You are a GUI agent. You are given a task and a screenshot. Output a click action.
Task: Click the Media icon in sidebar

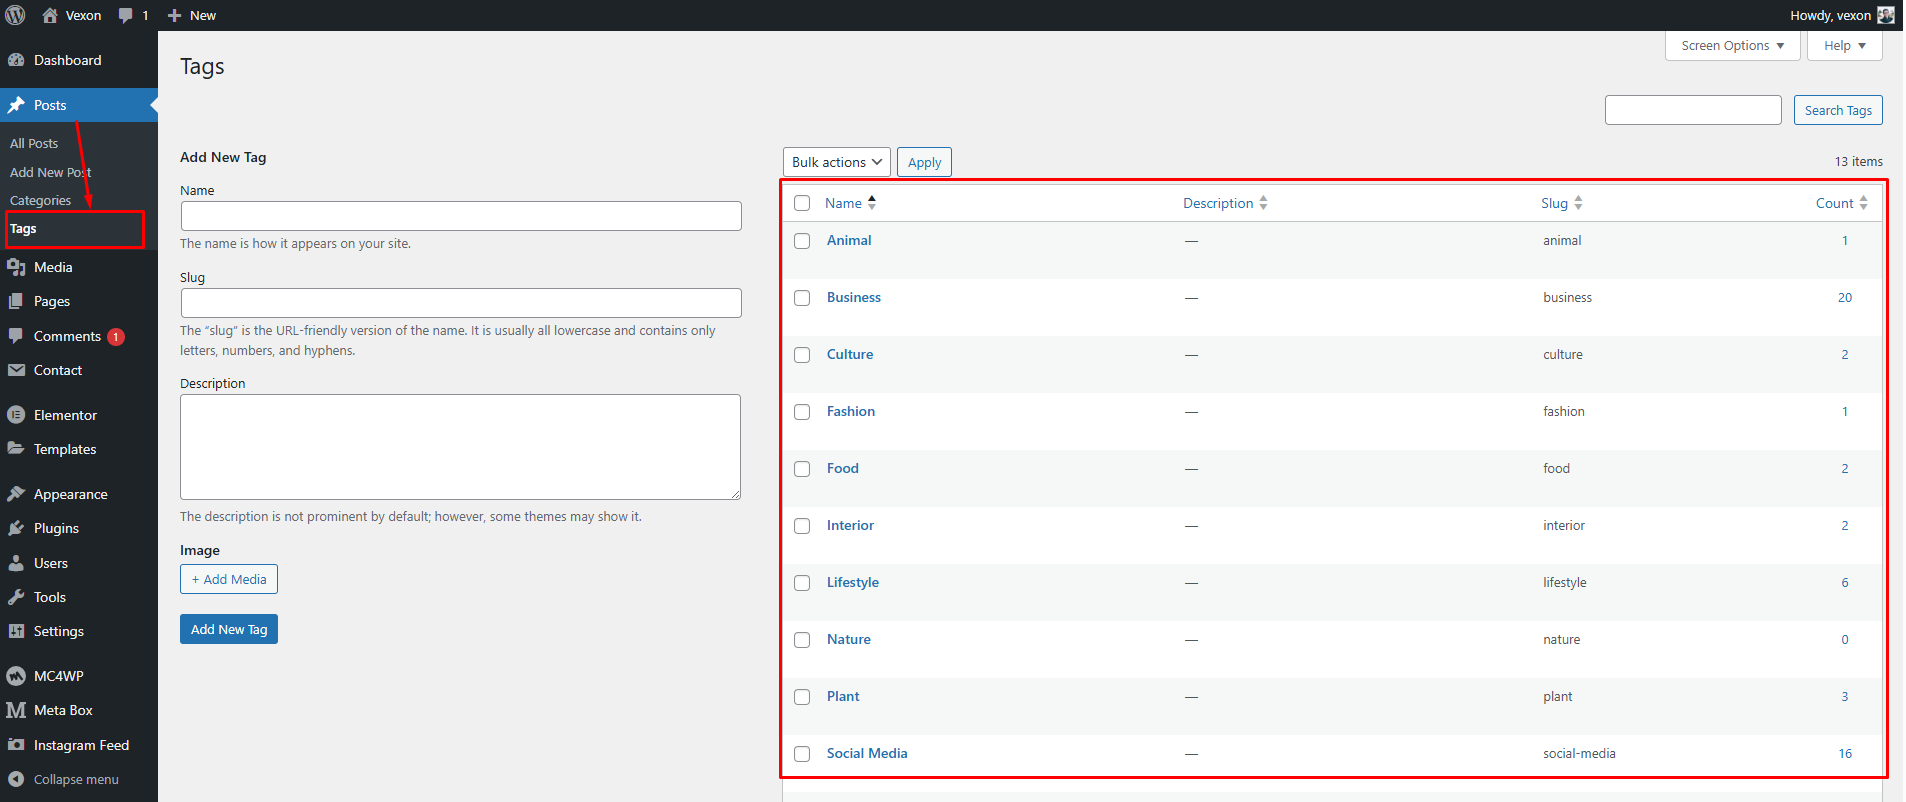(x=16, y=267)
